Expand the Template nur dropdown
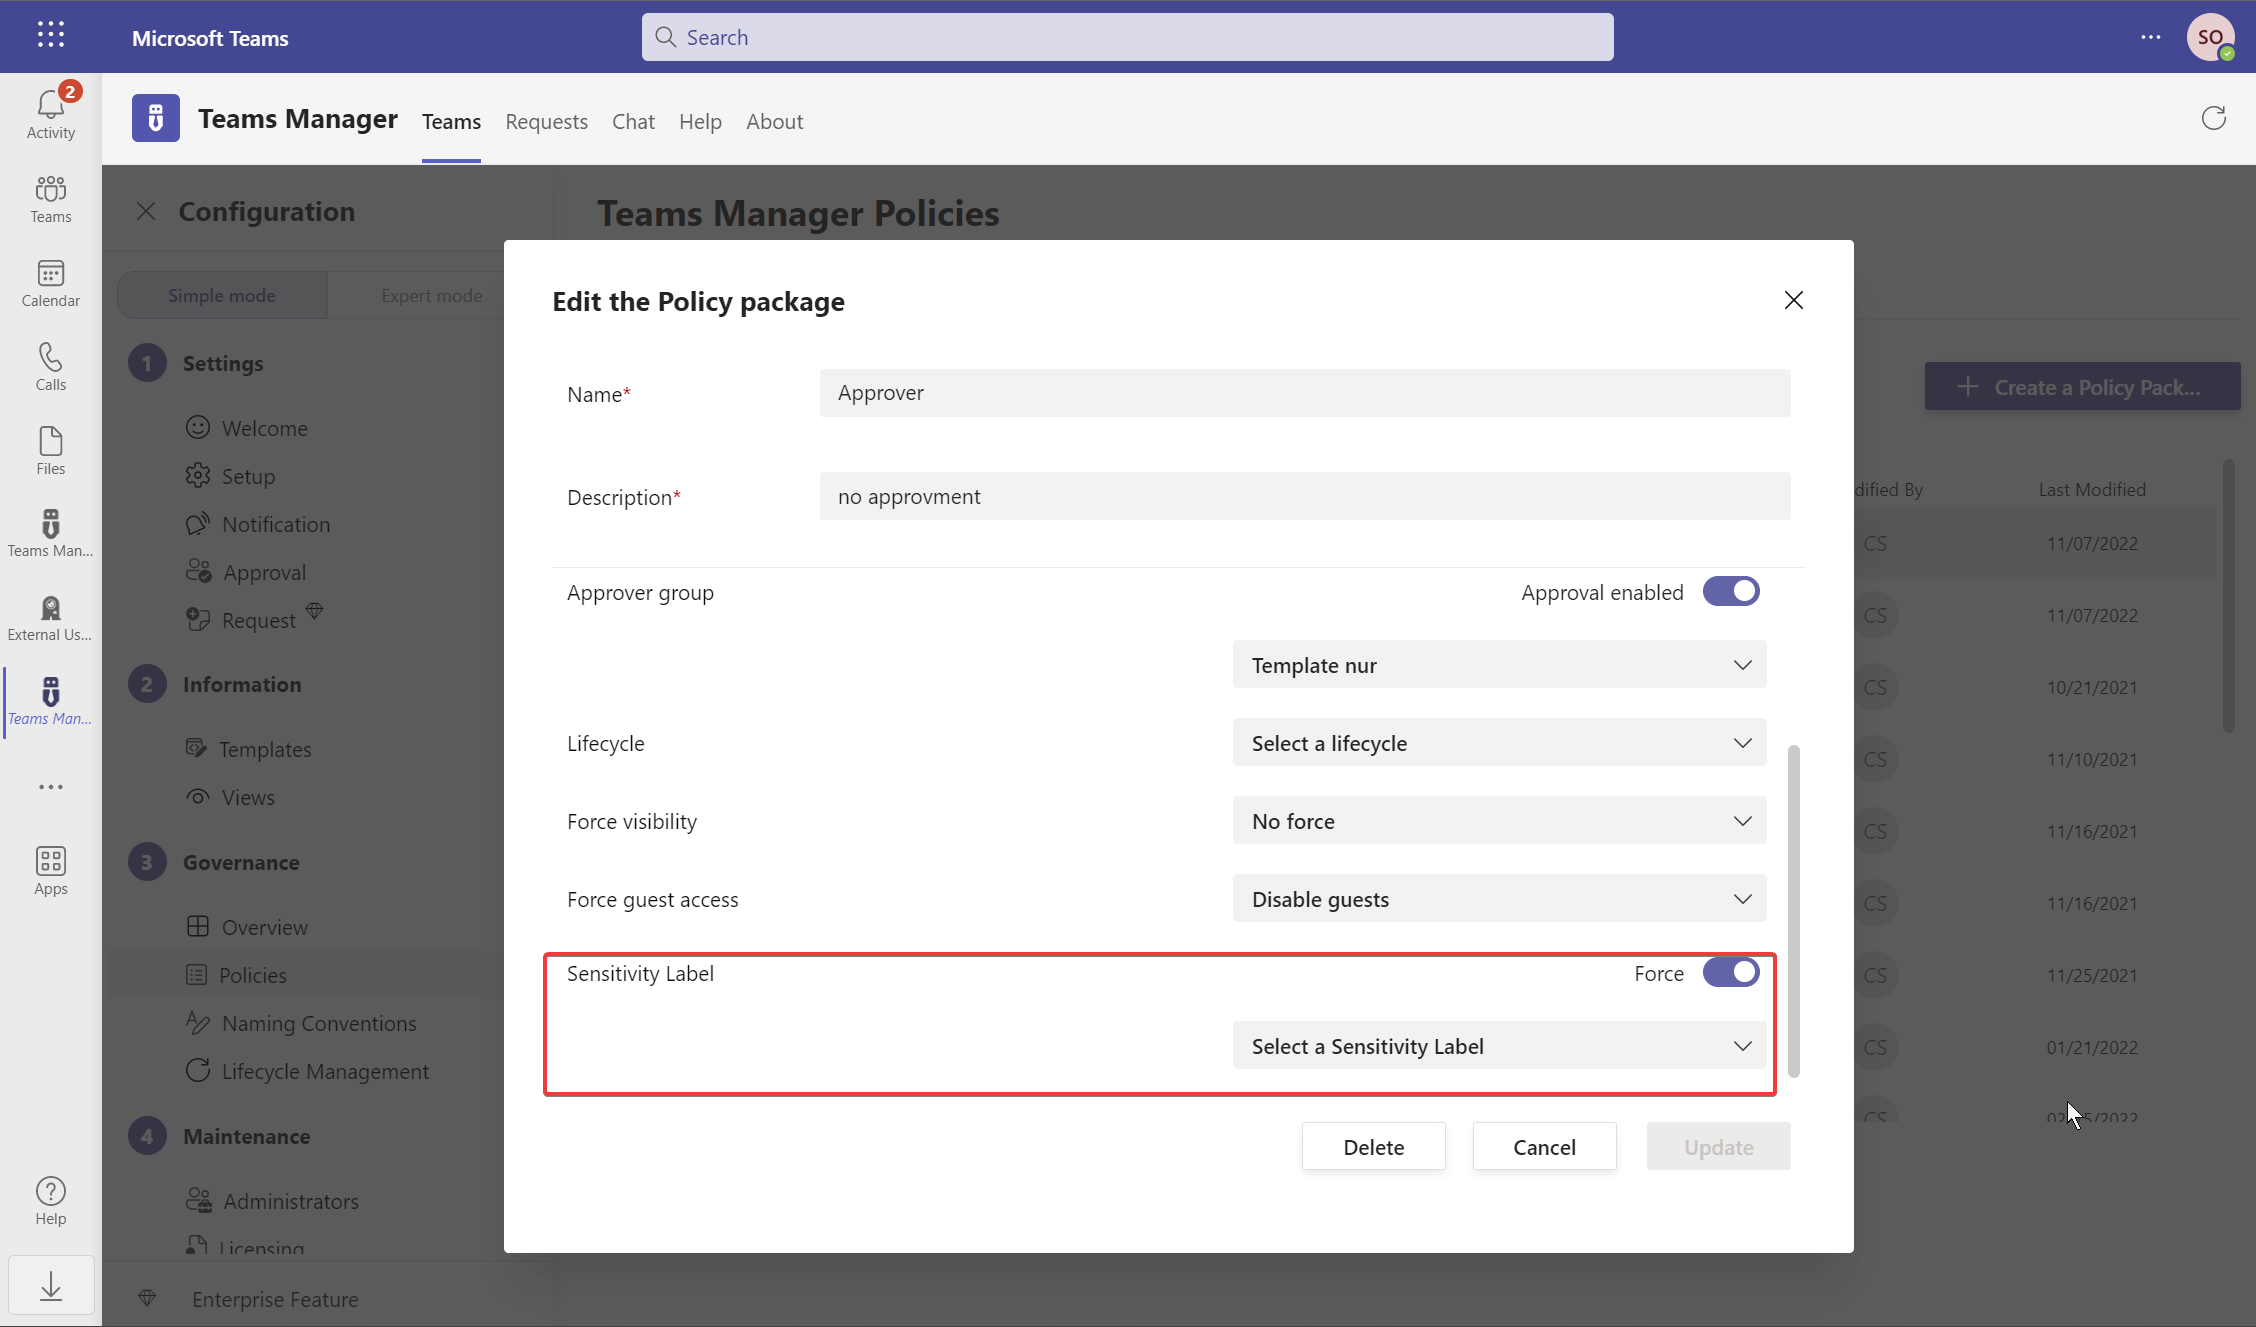Image resolution: width=2256 pixels, height=1327 pixels. point(1499,665)
